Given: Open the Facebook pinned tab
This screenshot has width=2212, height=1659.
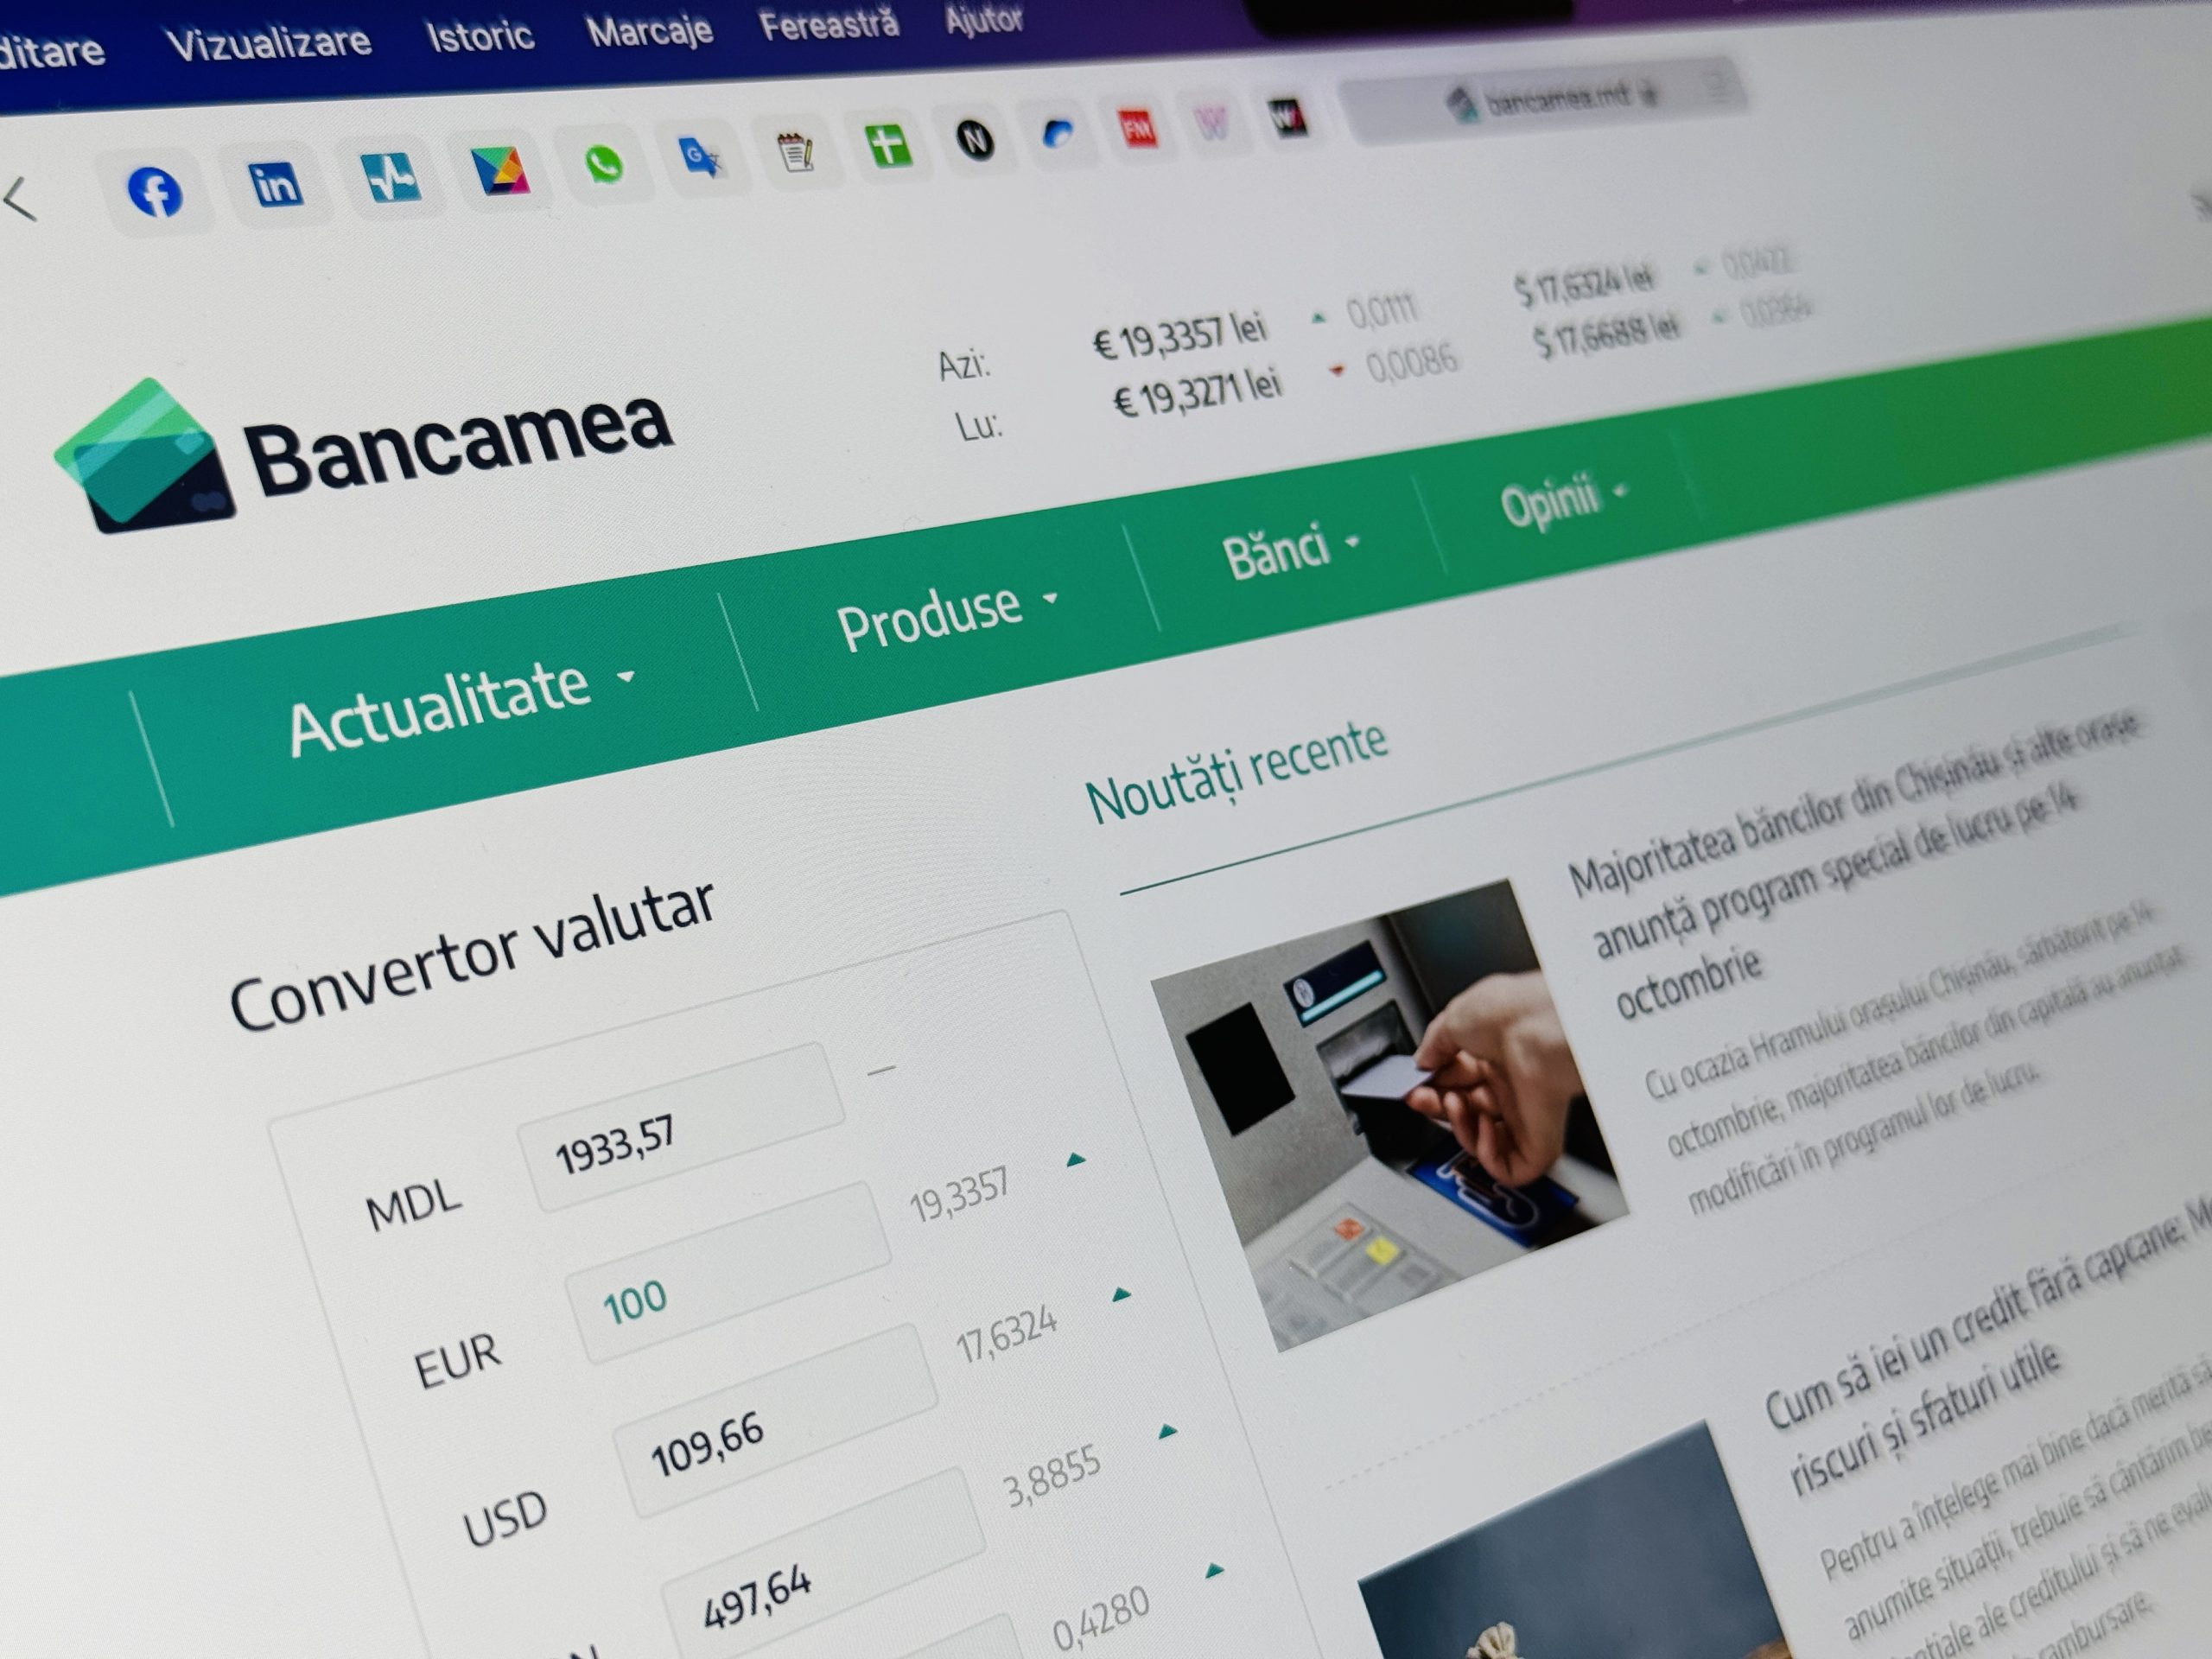Looking at the screenshot, I should (155, 191).
